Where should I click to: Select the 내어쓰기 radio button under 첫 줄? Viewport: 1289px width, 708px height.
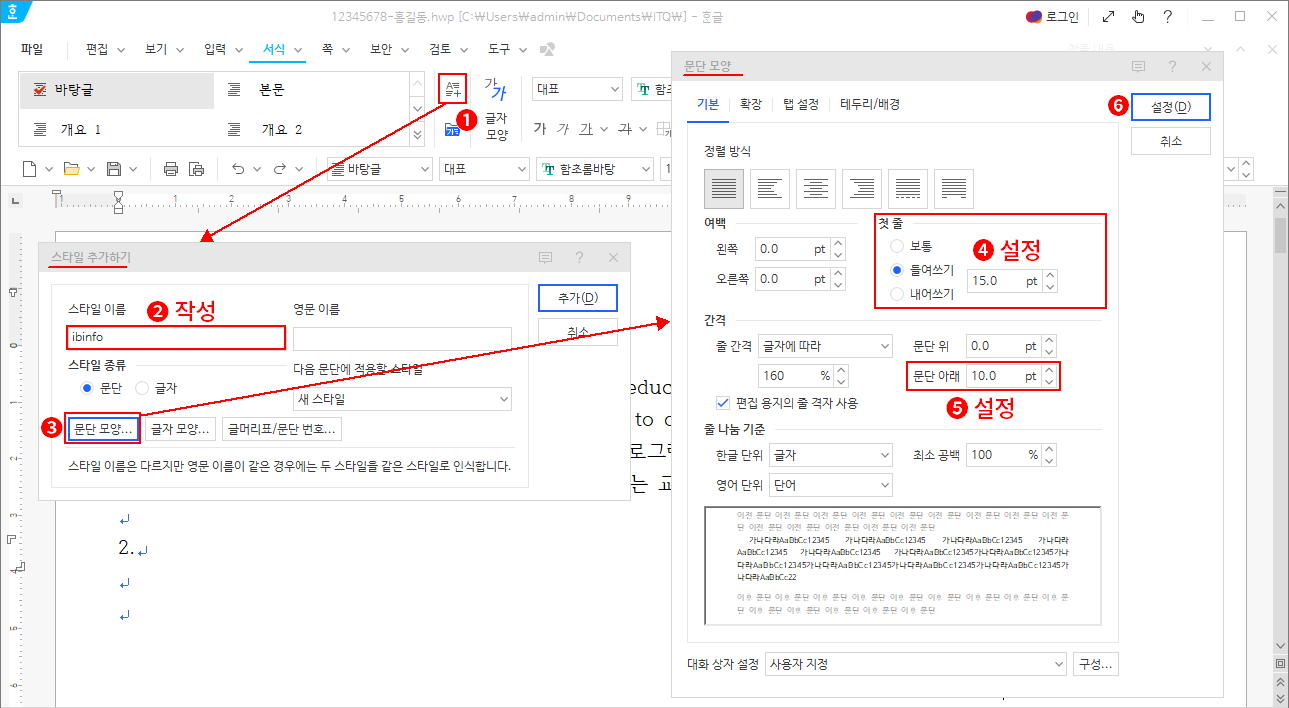(896, 293)
